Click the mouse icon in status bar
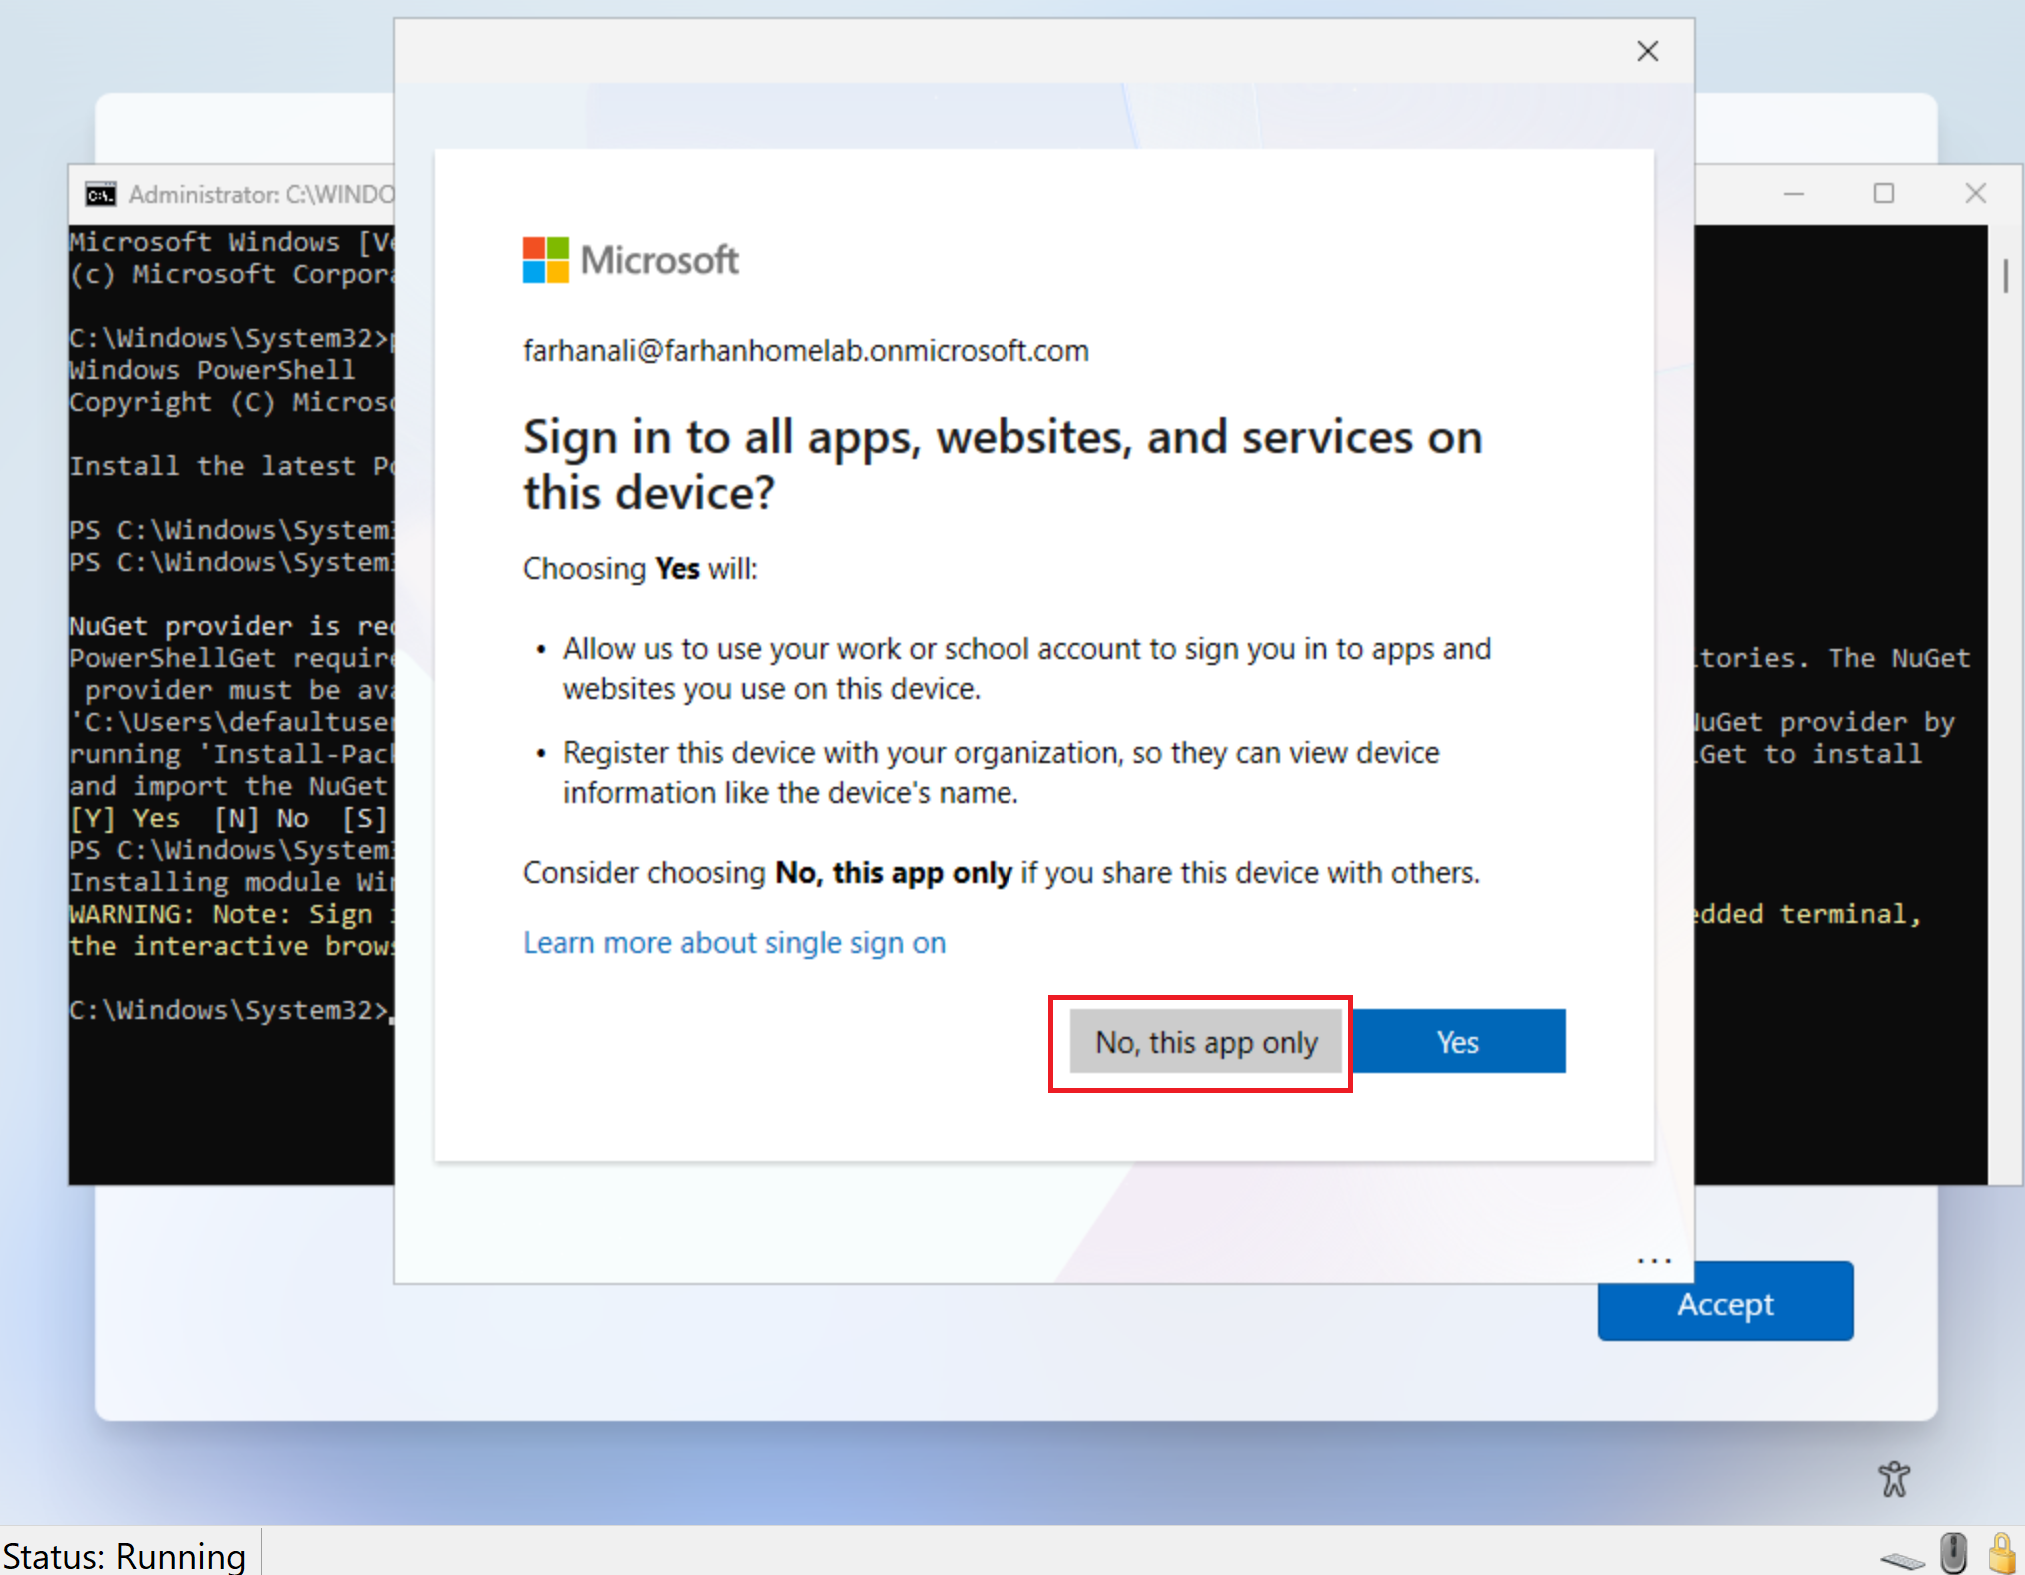 [x=1952, y=1553]
